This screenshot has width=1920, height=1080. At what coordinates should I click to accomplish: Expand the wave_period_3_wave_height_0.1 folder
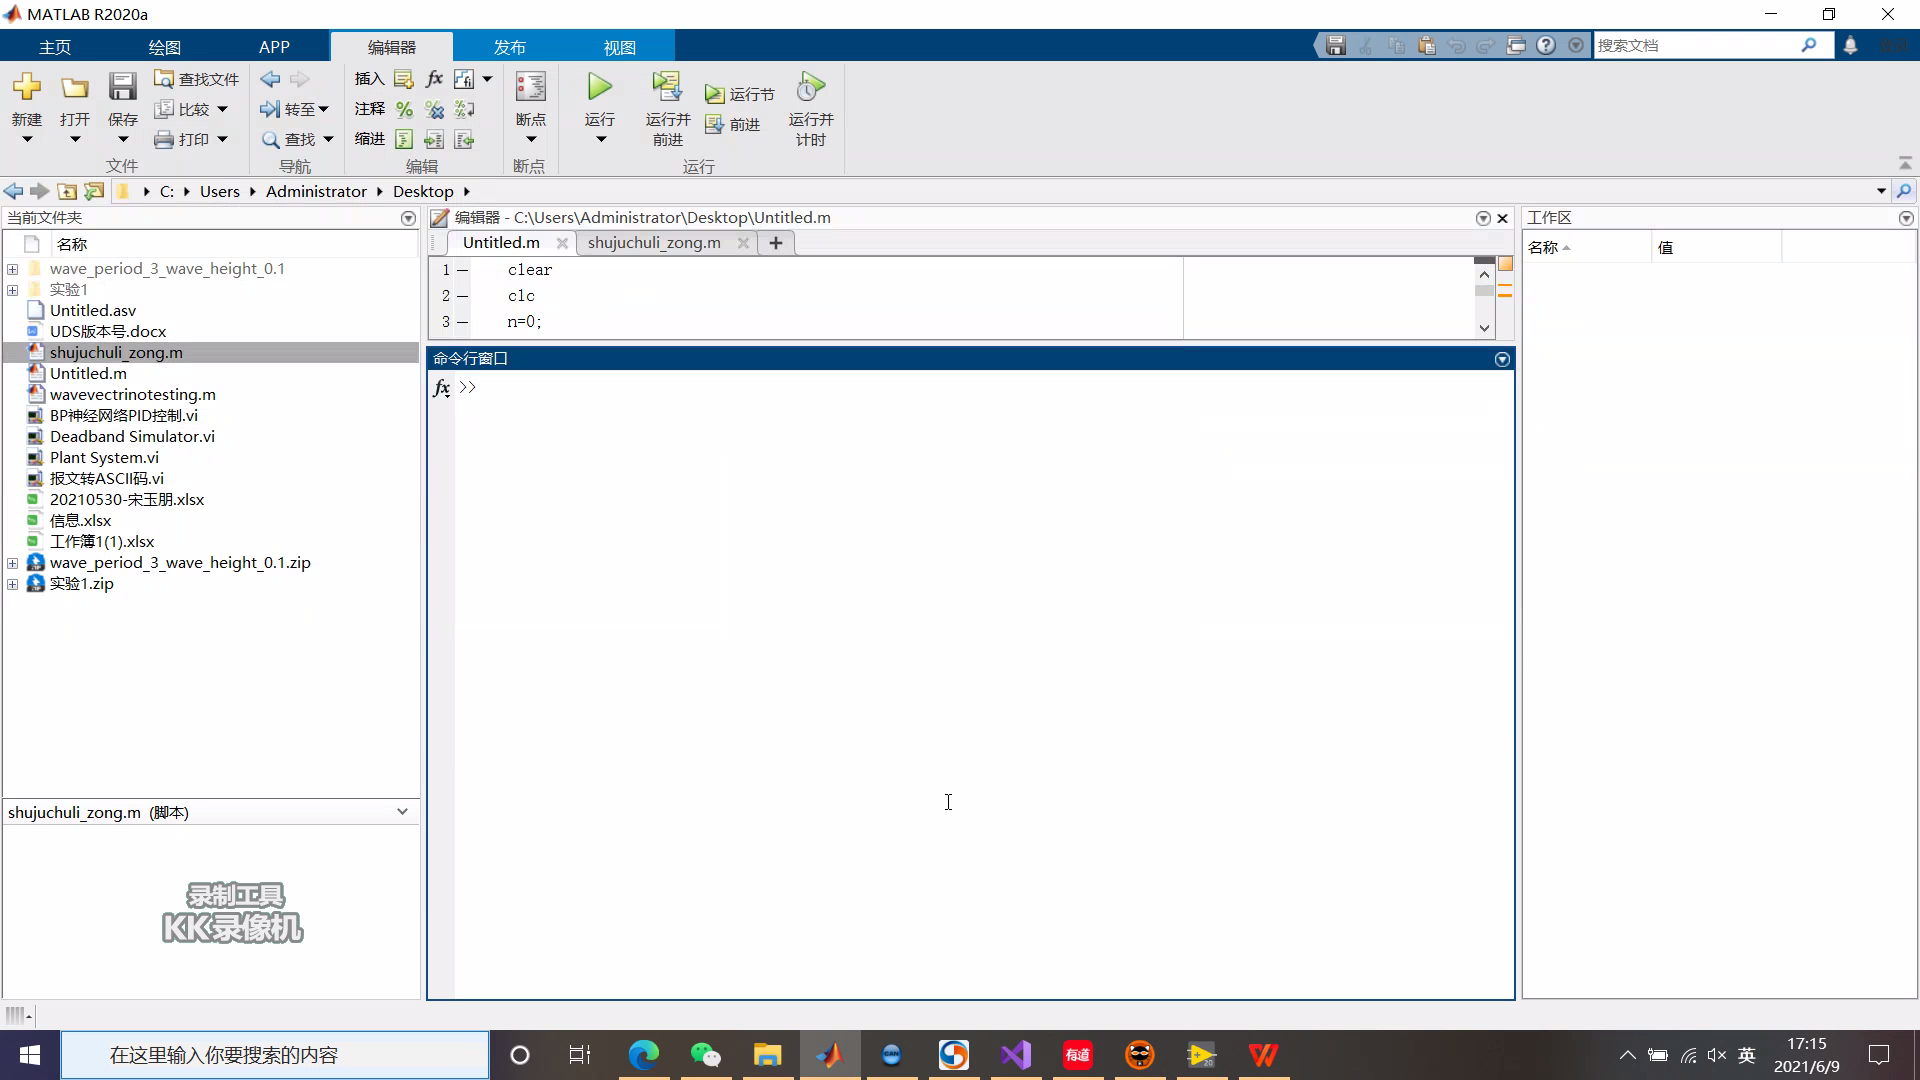(x=12, y=269)
